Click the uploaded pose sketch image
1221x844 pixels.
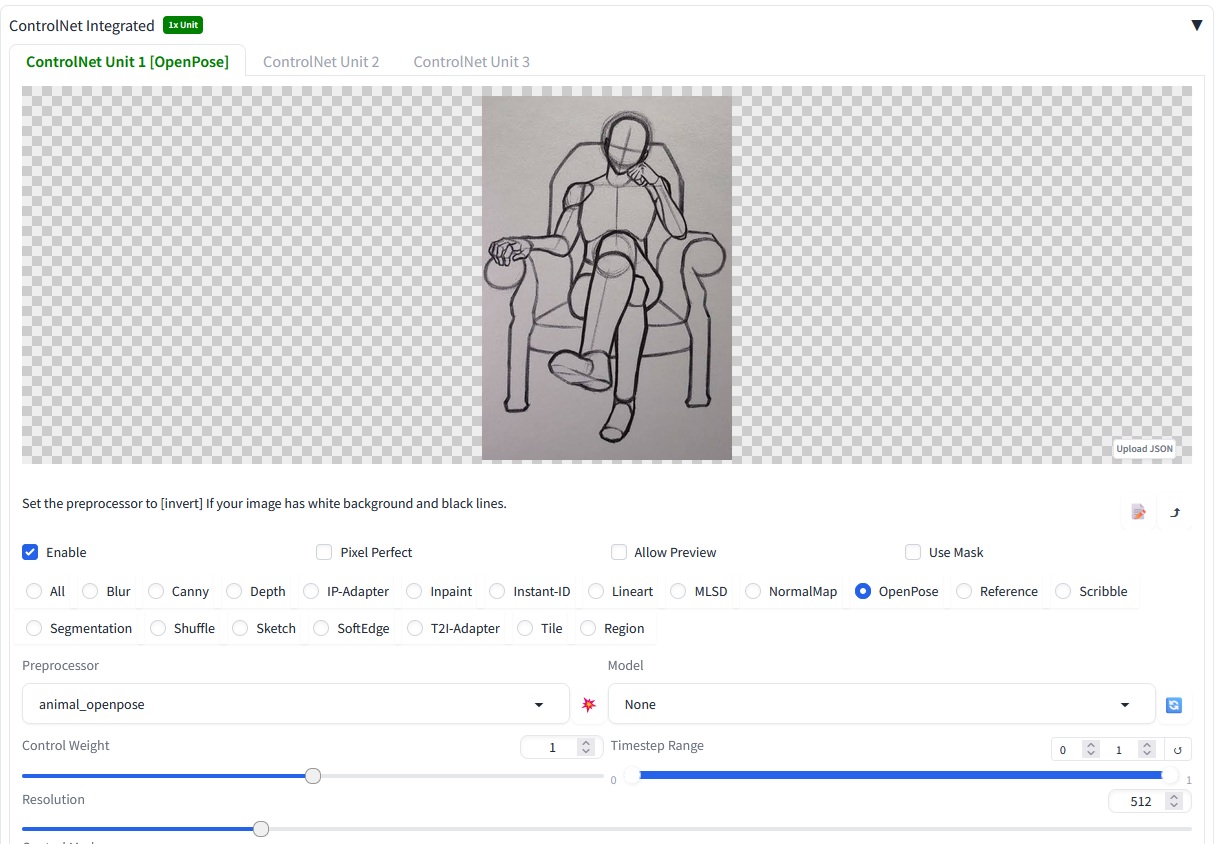(607, 277)
